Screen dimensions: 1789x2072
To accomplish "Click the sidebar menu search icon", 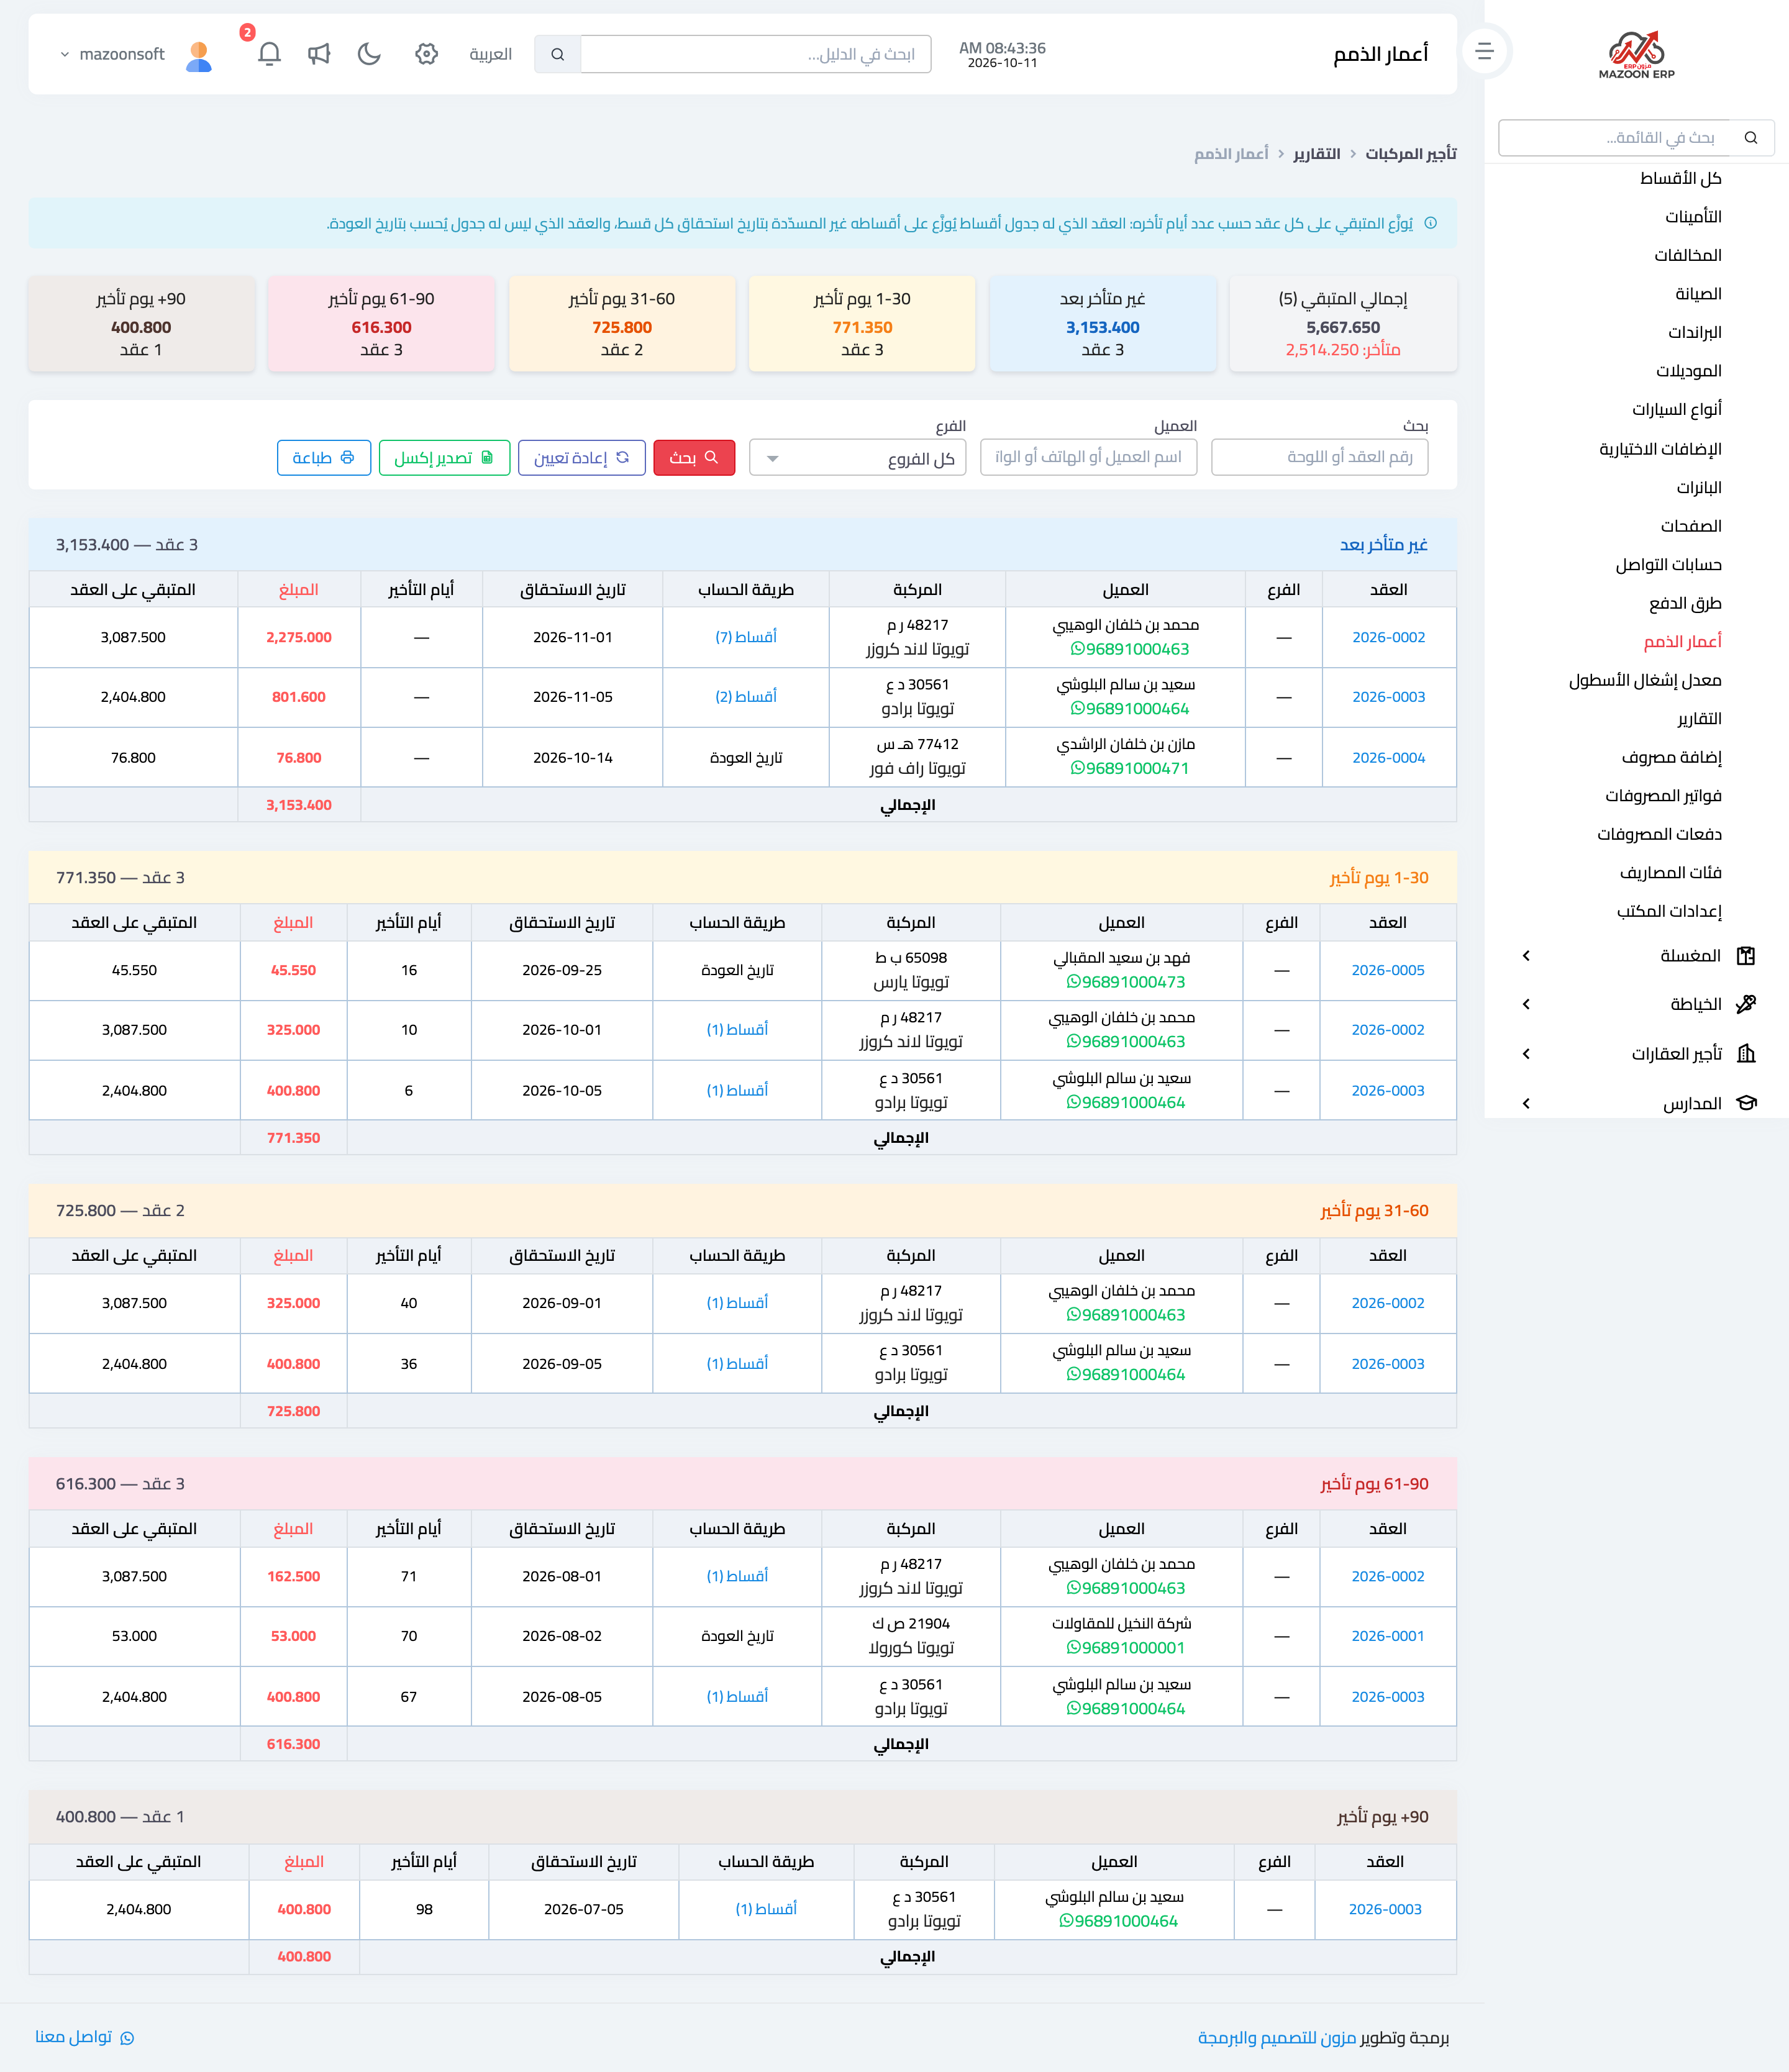I will pos(1751,138).
